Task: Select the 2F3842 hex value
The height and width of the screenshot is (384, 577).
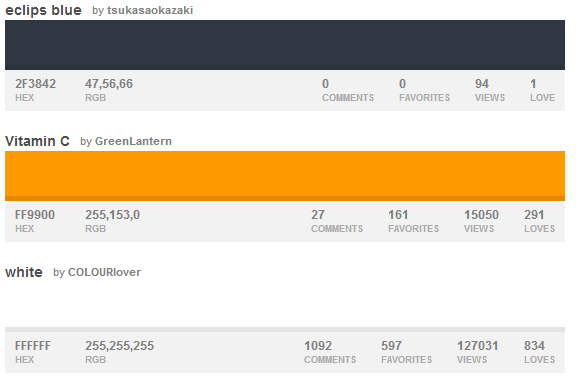Action: click(35, 84)
